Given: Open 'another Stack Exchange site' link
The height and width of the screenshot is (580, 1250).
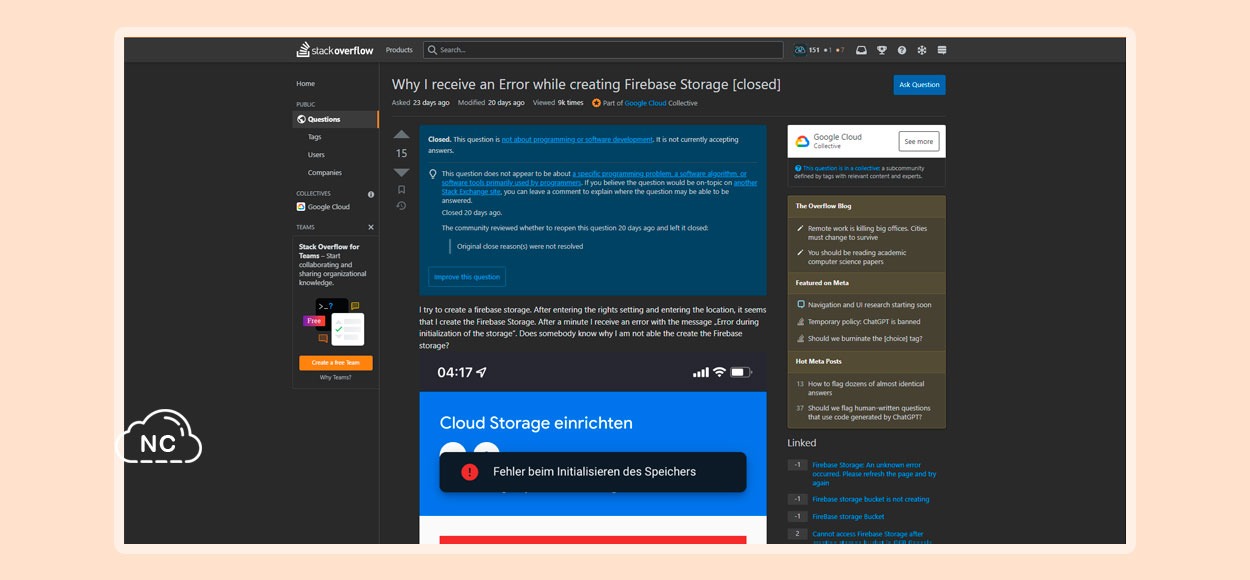Looking at the screenshot, I should (x=599, y=187).
